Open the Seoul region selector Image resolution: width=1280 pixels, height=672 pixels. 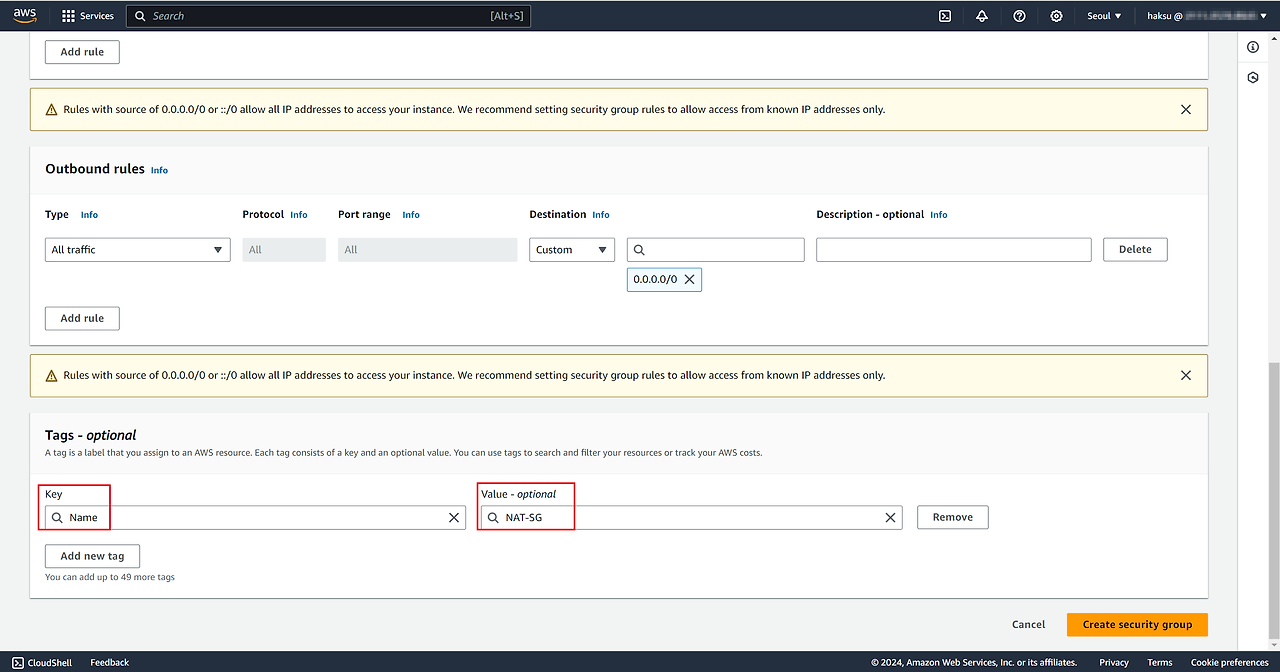click(x=1104, y=16)
